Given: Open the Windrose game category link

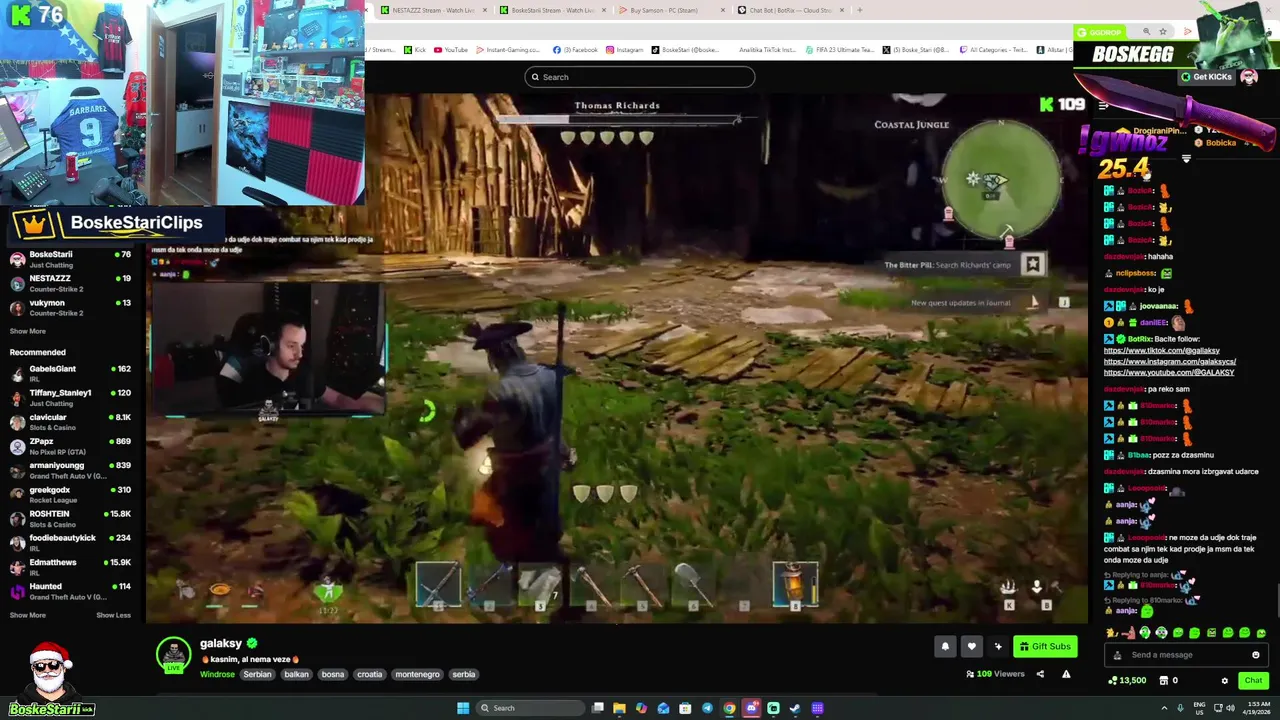Looking at the screenshot, I should coord(217,674).
